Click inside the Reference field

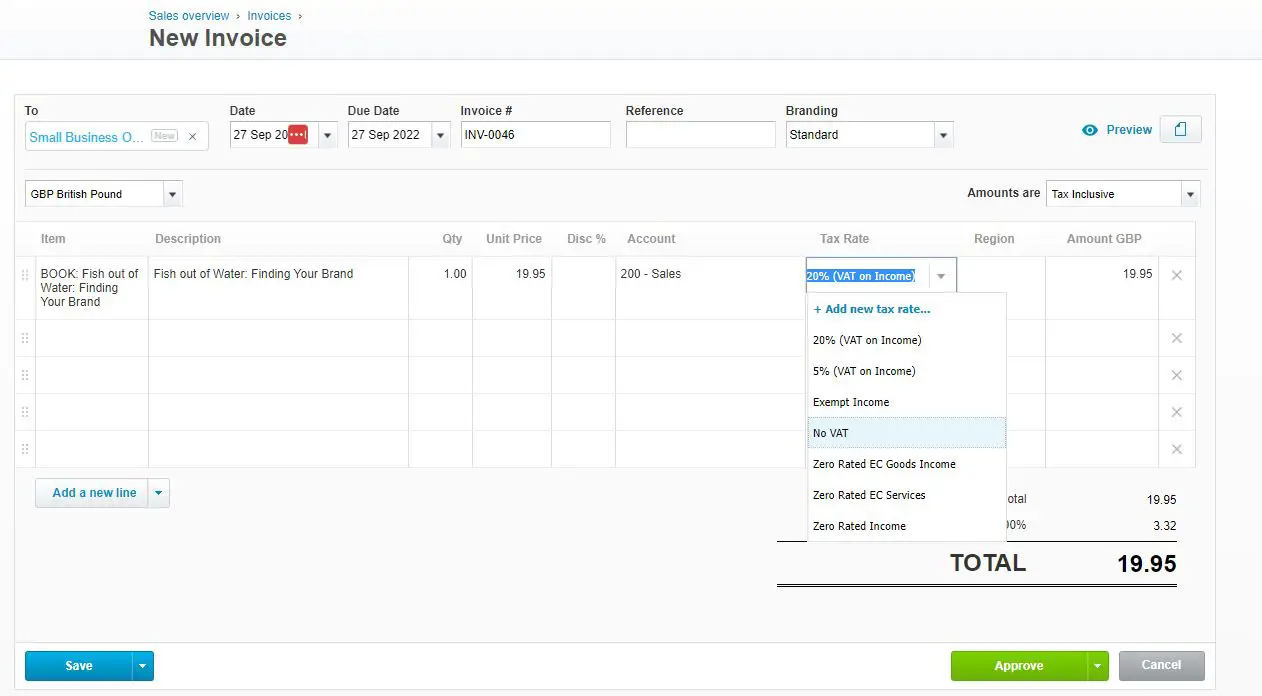(x=699, y=134)
